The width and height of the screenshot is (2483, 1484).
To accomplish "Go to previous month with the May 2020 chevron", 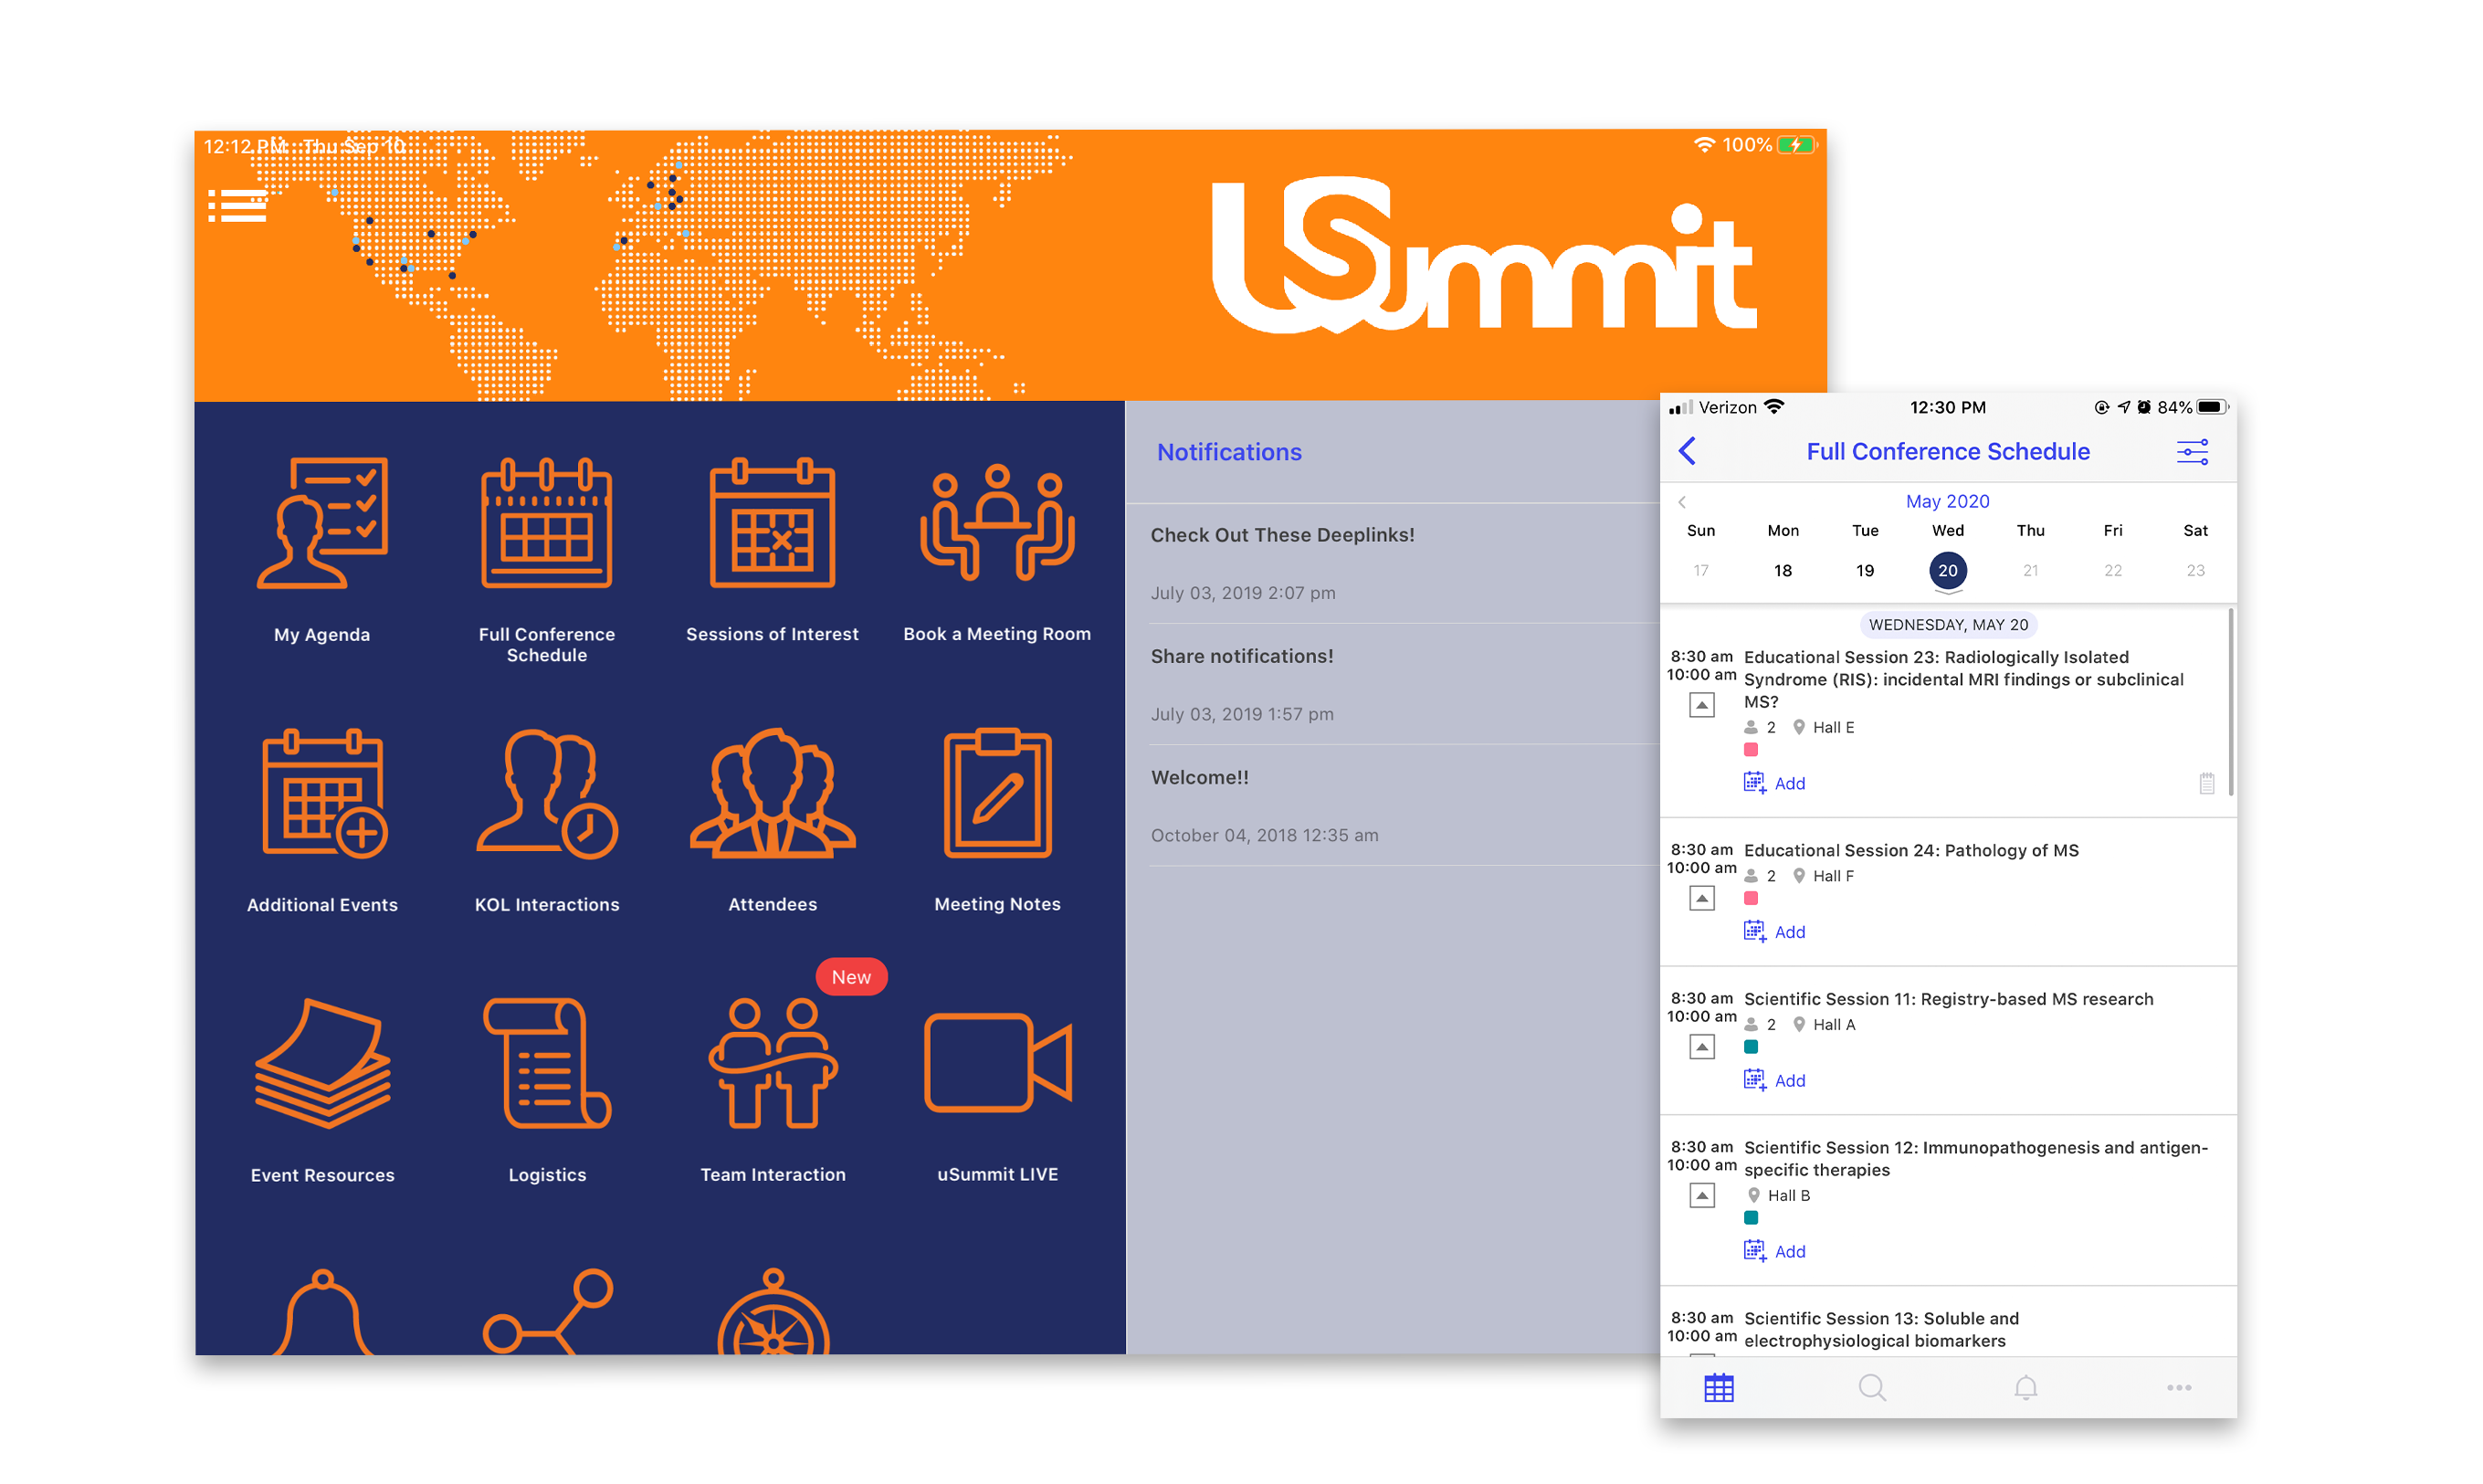I will 1681,502.
